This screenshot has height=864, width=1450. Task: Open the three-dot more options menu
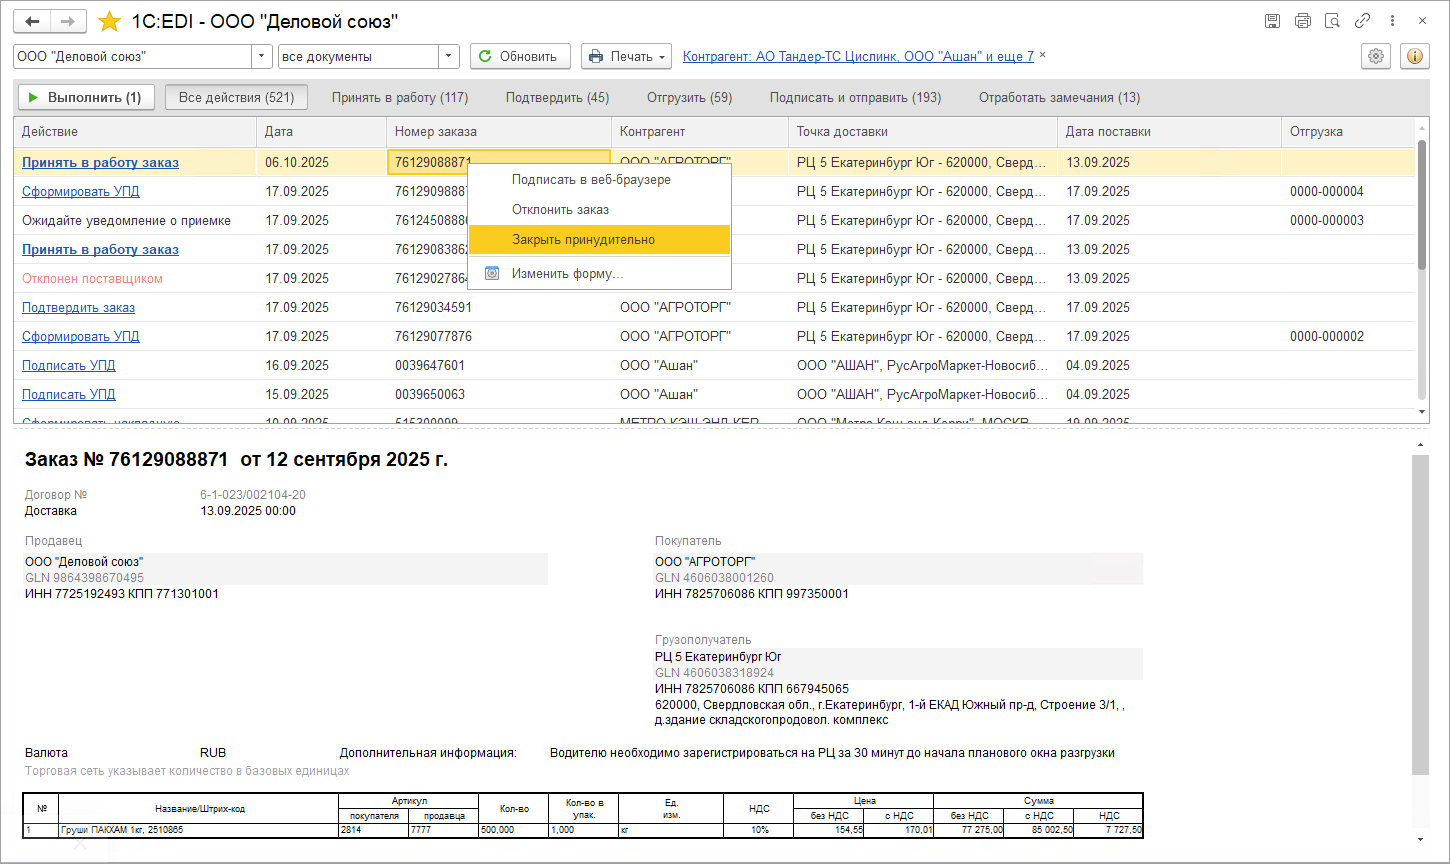1392,21
